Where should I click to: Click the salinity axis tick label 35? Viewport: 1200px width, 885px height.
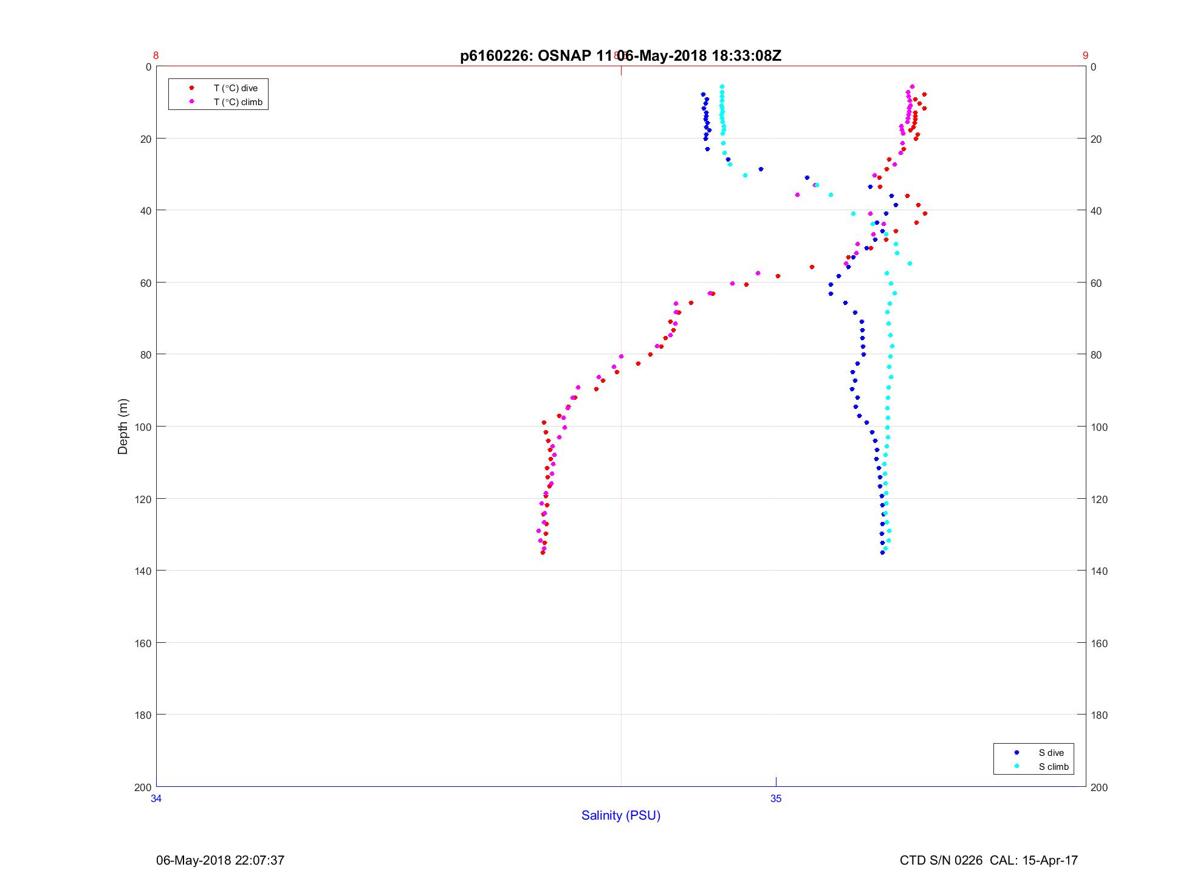(776, 798)
